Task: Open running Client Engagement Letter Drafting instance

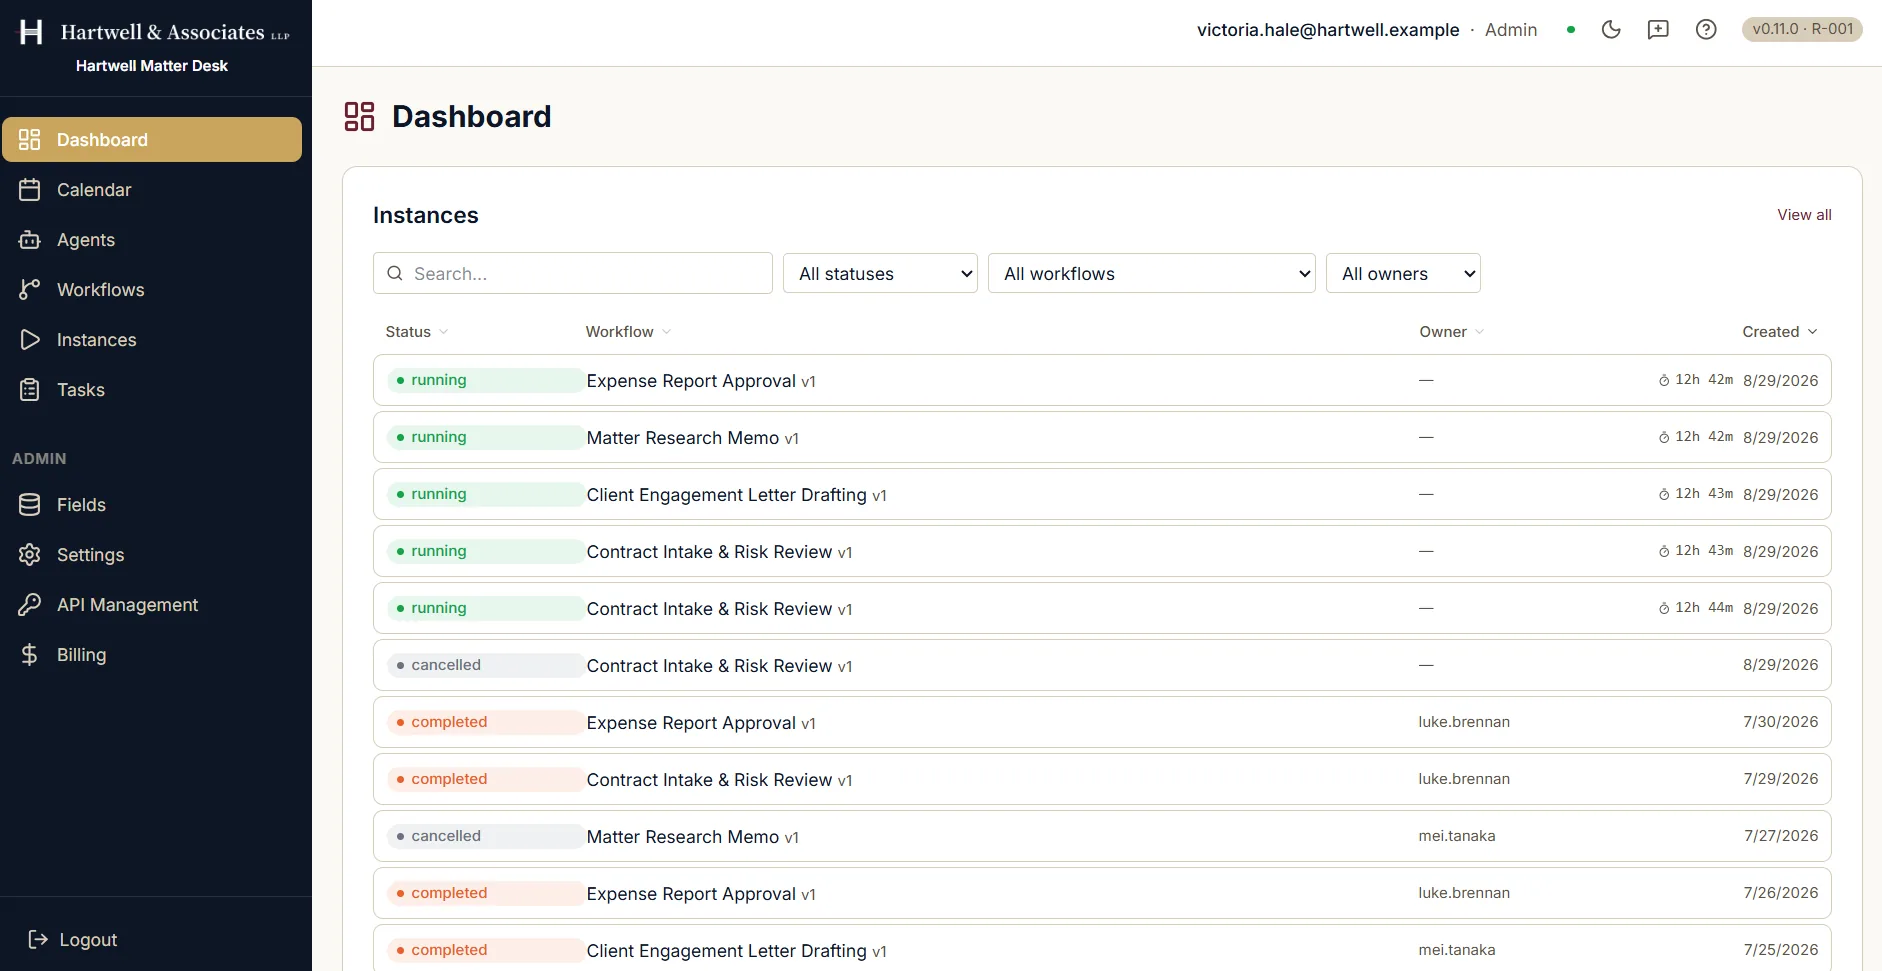Action: pyautogui.click(x=1102, y=494)
